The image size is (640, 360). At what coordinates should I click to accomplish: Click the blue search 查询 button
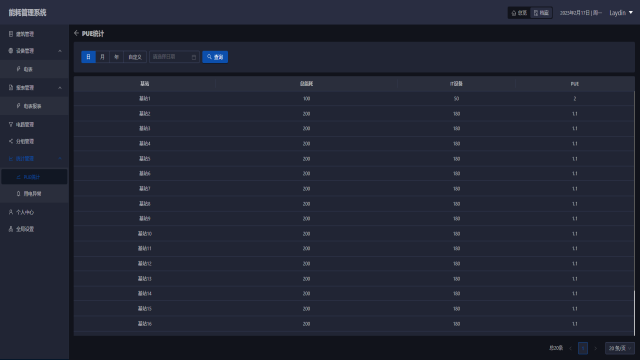215,57
